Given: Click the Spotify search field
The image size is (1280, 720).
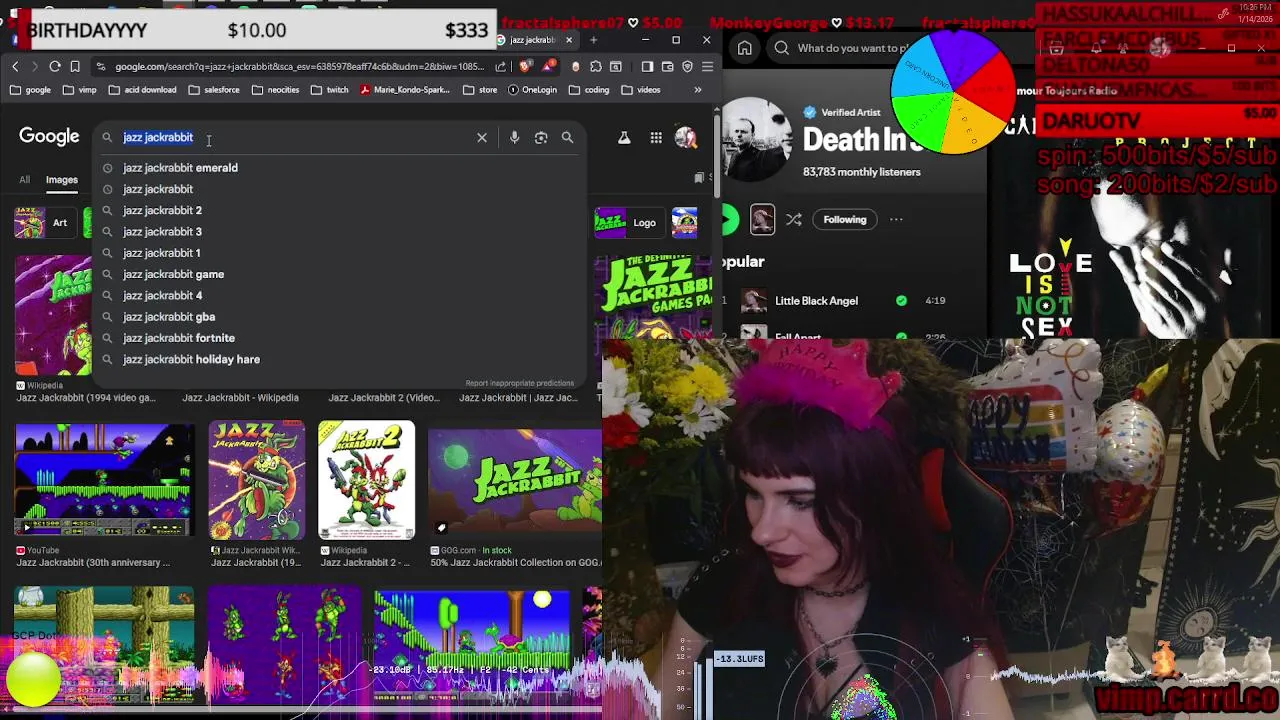Looking at the screenshot, I should click(x=851, y=48).
